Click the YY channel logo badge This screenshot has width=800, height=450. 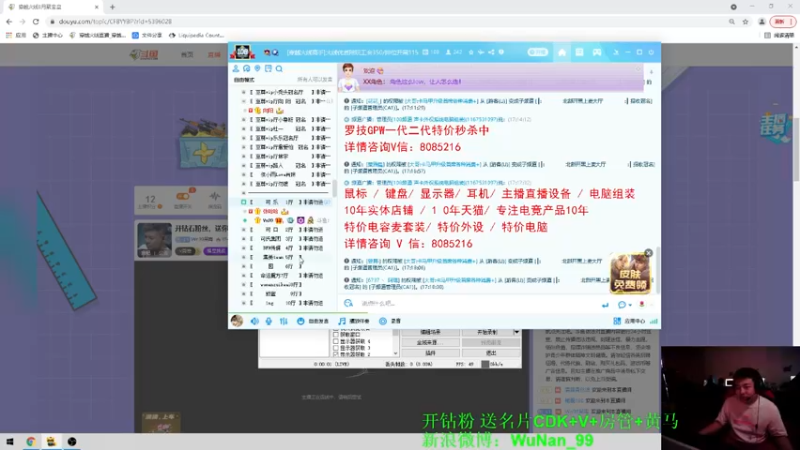pos(242,52)
